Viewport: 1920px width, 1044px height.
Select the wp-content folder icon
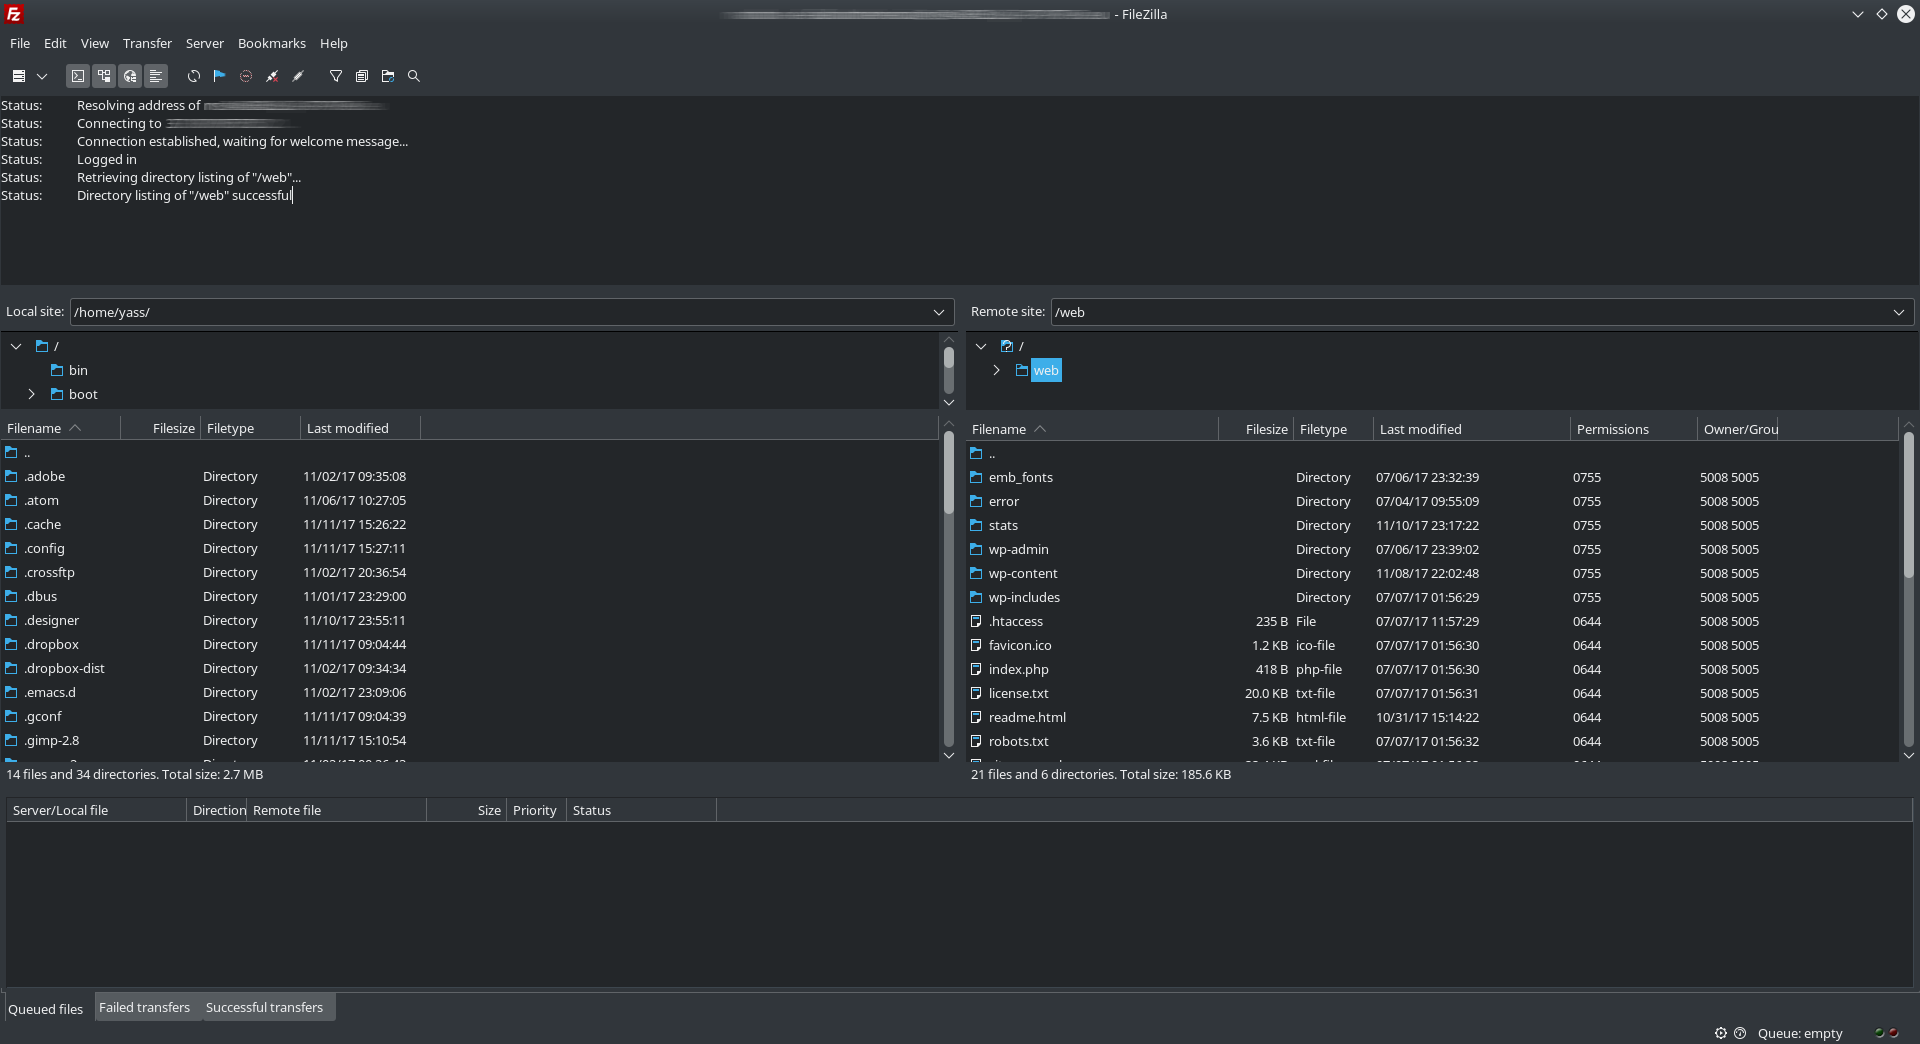click(x=976, y=573)
